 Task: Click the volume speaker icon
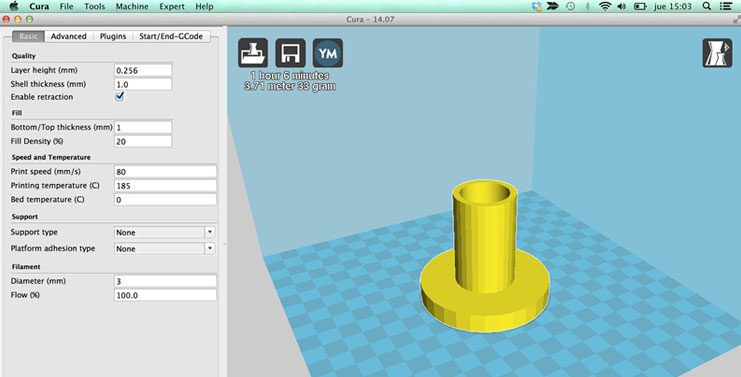tap(621, 6)
